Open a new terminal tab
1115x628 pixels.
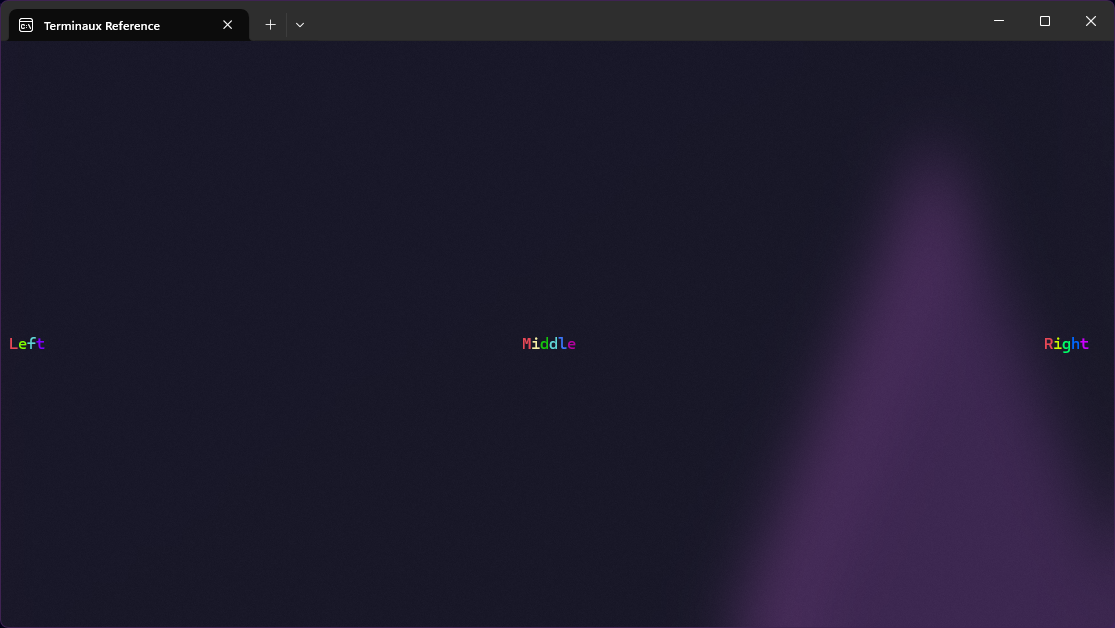tap(270, 25)
